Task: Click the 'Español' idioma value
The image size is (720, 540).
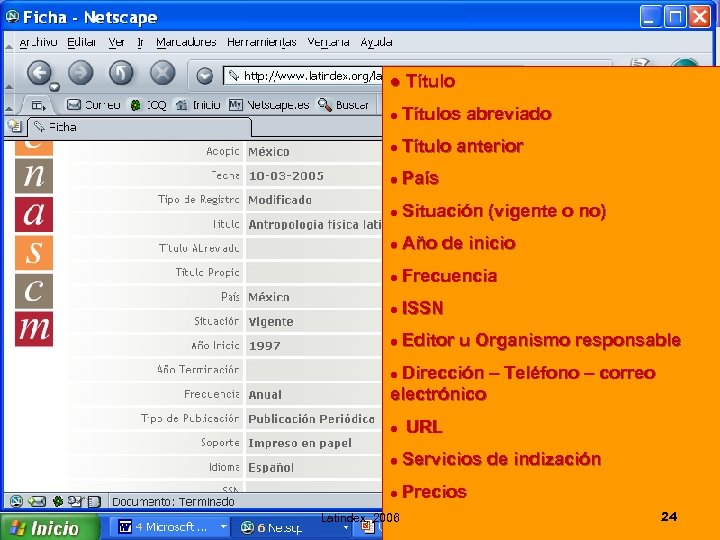Action: pos(271,468)
